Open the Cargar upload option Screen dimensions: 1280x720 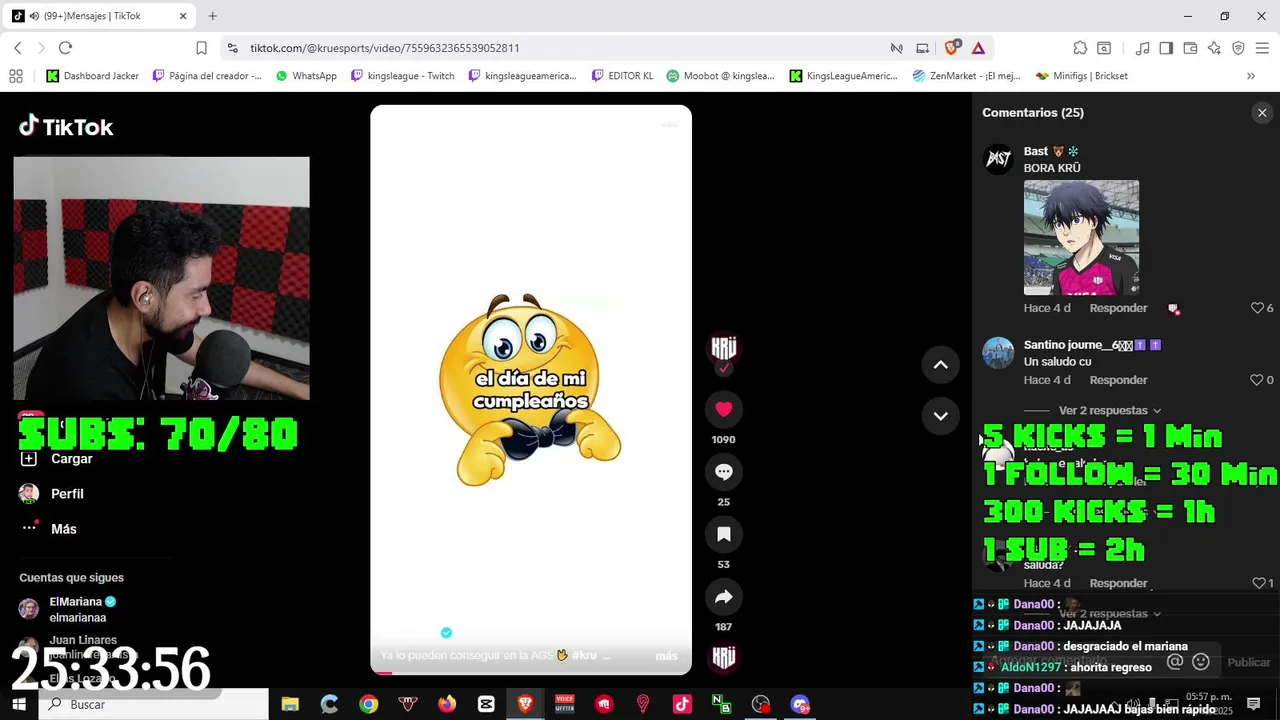tap(58, 459)
